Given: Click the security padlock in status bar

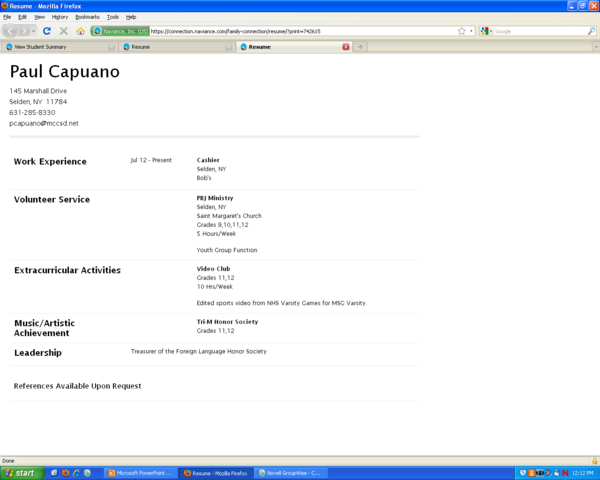Looking at the screenshot, I should coord(595,461).
